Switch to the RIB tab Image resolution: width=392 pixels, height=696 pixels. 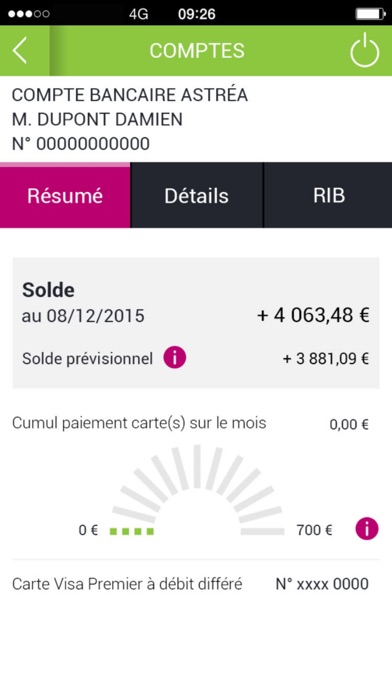click(x=329, y=195)
